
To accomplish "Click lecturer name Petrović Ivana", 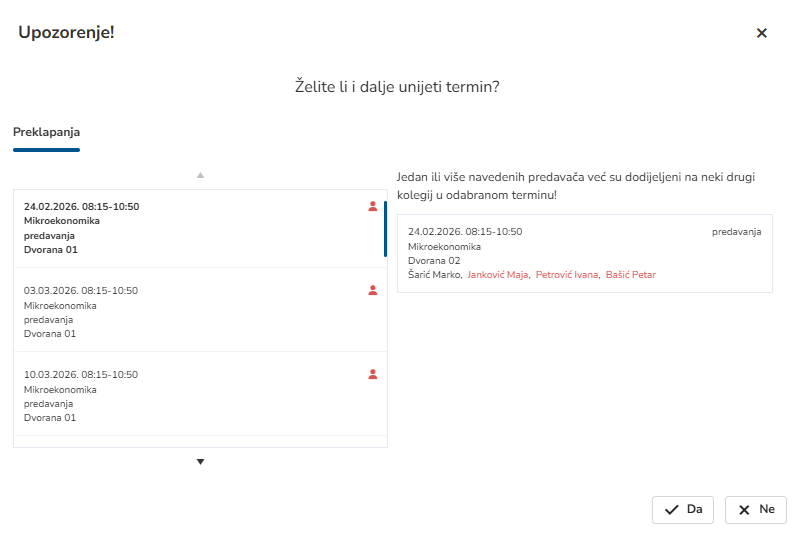I will point(567,274).
